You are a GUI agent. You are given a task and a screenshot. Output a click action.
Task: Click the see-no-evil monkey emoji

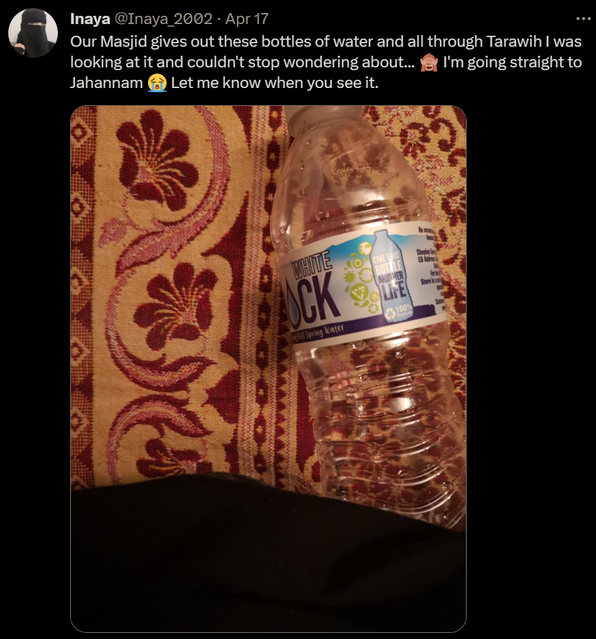429,62
